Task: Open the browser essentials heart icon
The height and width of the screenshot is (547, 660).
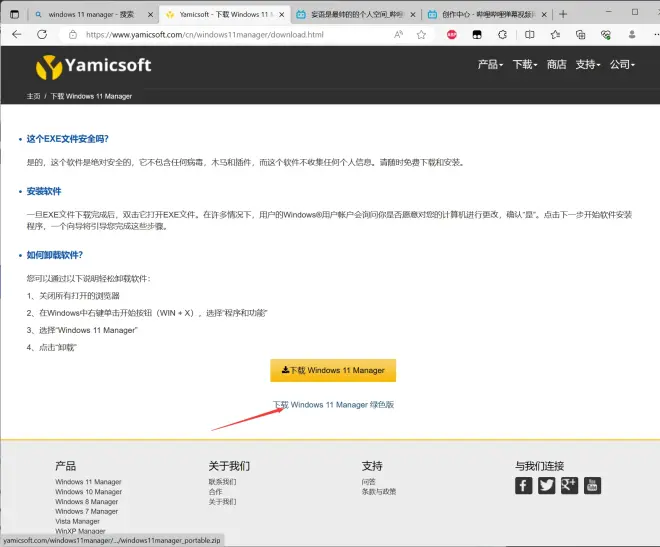Action: tap(606, 35)
